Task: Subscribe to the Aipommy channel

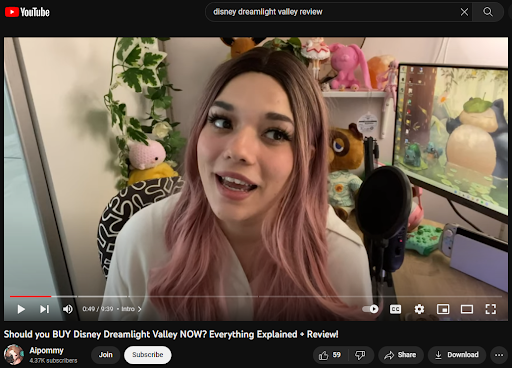Action: (148, 355)
